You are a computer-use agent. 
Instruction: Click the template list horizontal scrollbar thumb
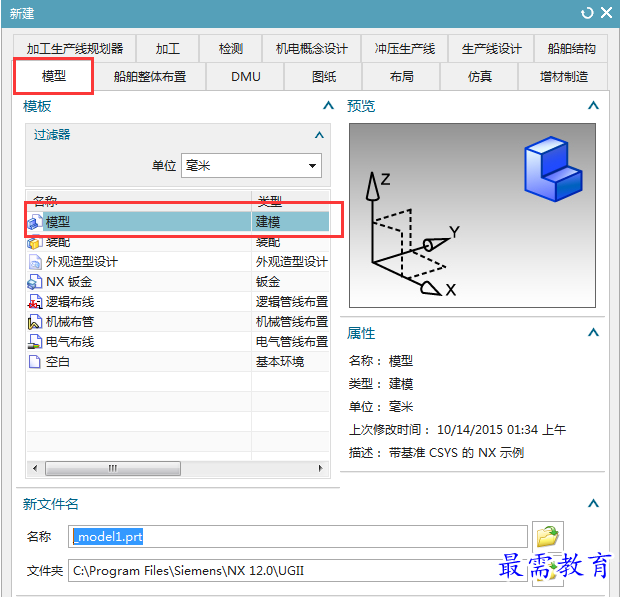[113, 469]
